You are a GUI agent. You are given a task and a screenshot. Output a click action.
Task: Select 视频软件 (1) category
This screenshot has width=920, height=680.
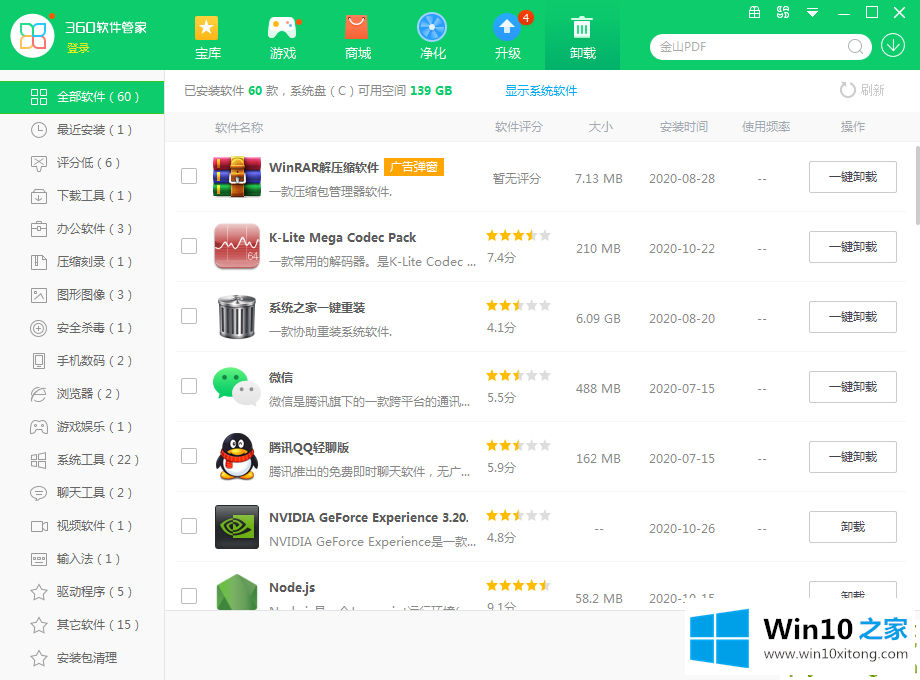pyautogui.click(x=82, y=526)
